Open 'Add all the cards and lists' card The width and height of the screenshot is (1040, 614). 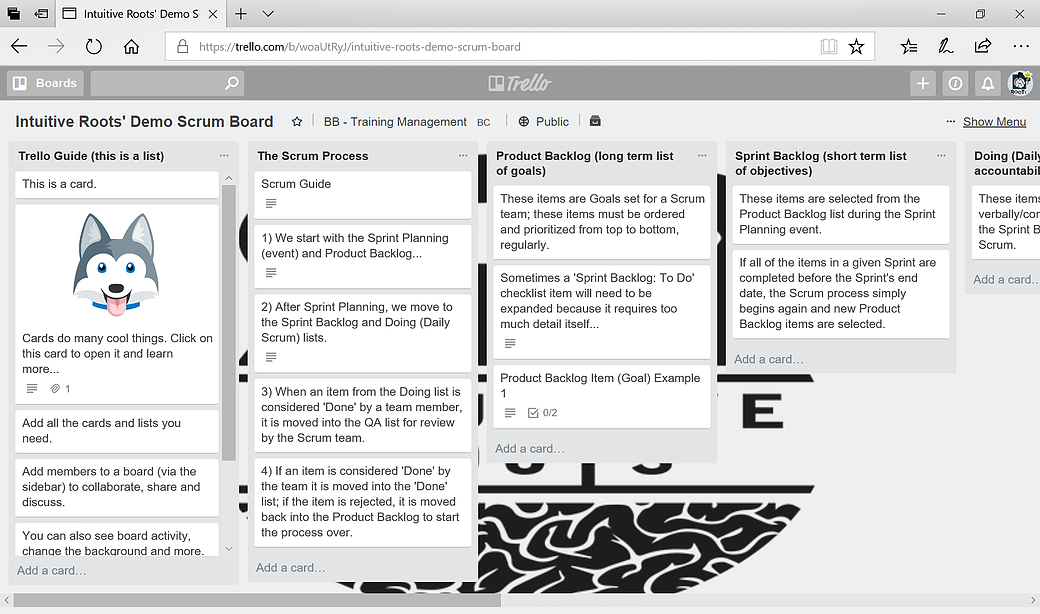coord(117,431)
